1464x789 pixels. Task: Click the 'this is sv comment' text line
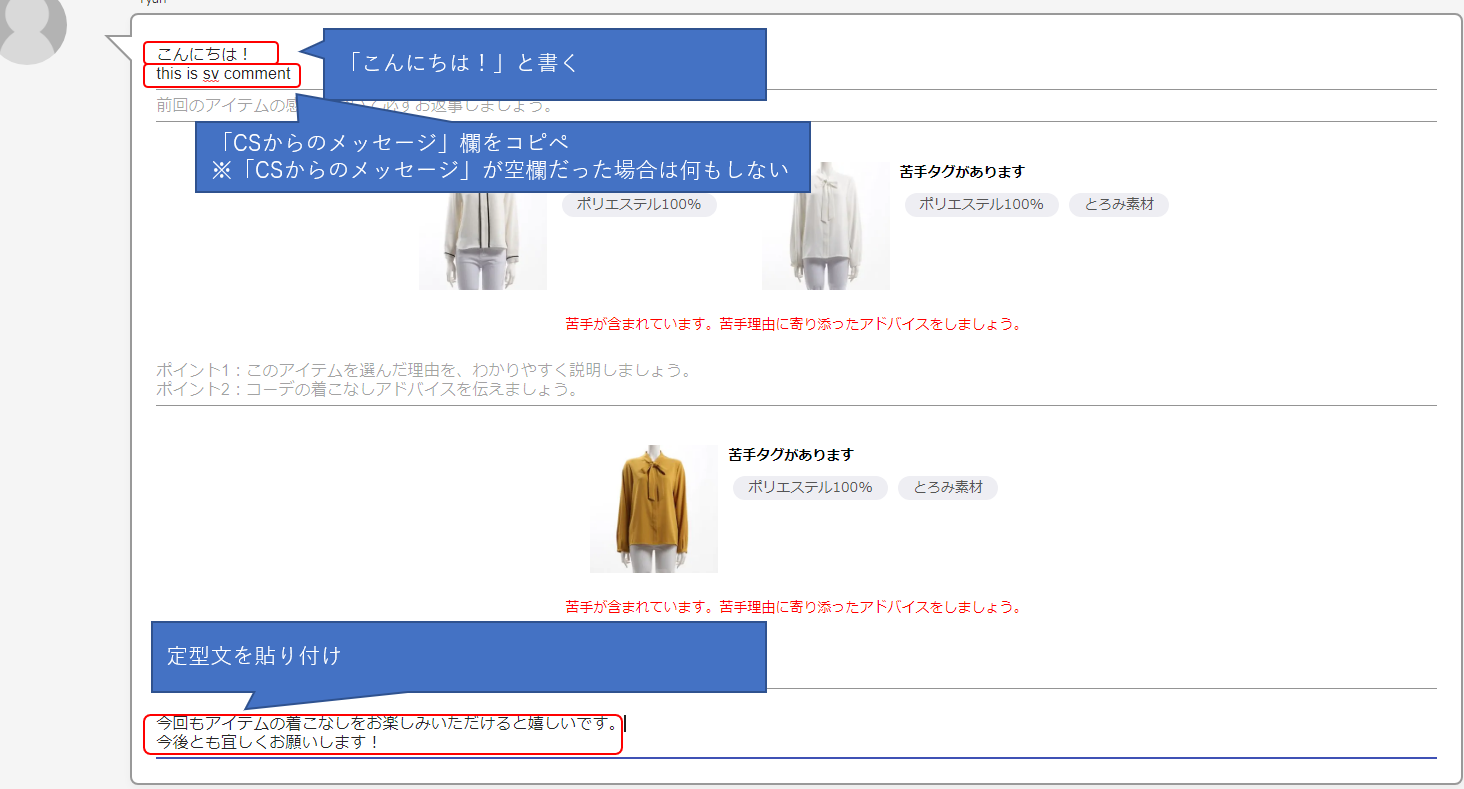pos(223,74)
